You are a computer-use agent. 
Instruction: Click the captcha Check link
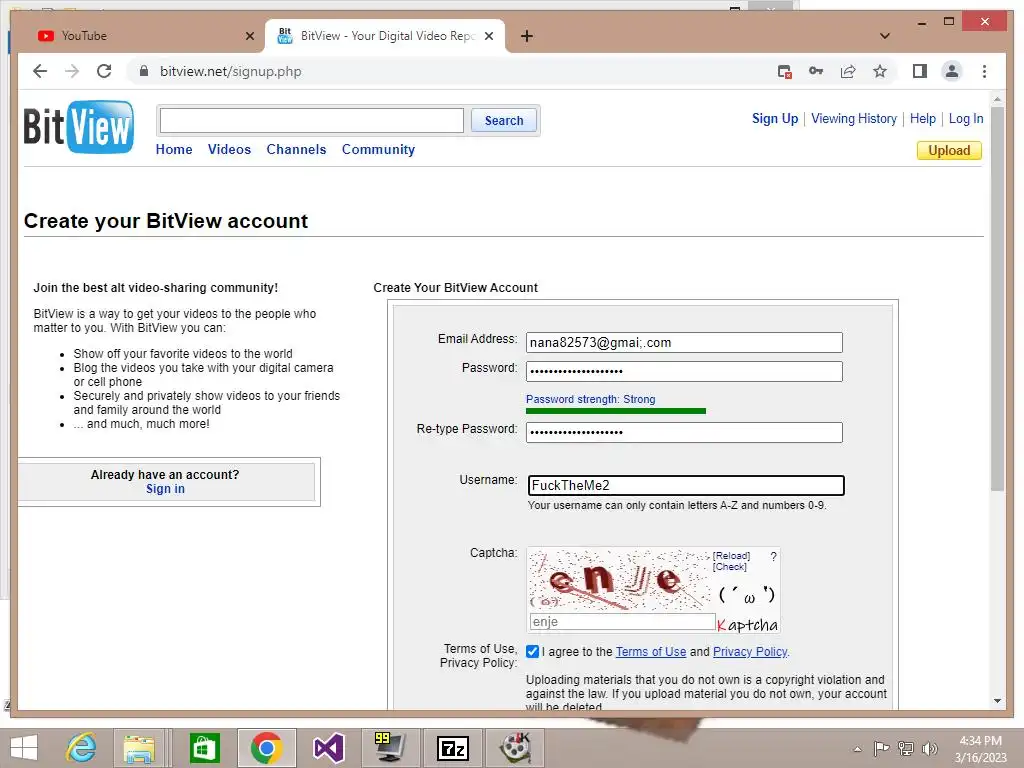[x=729, y=567]
